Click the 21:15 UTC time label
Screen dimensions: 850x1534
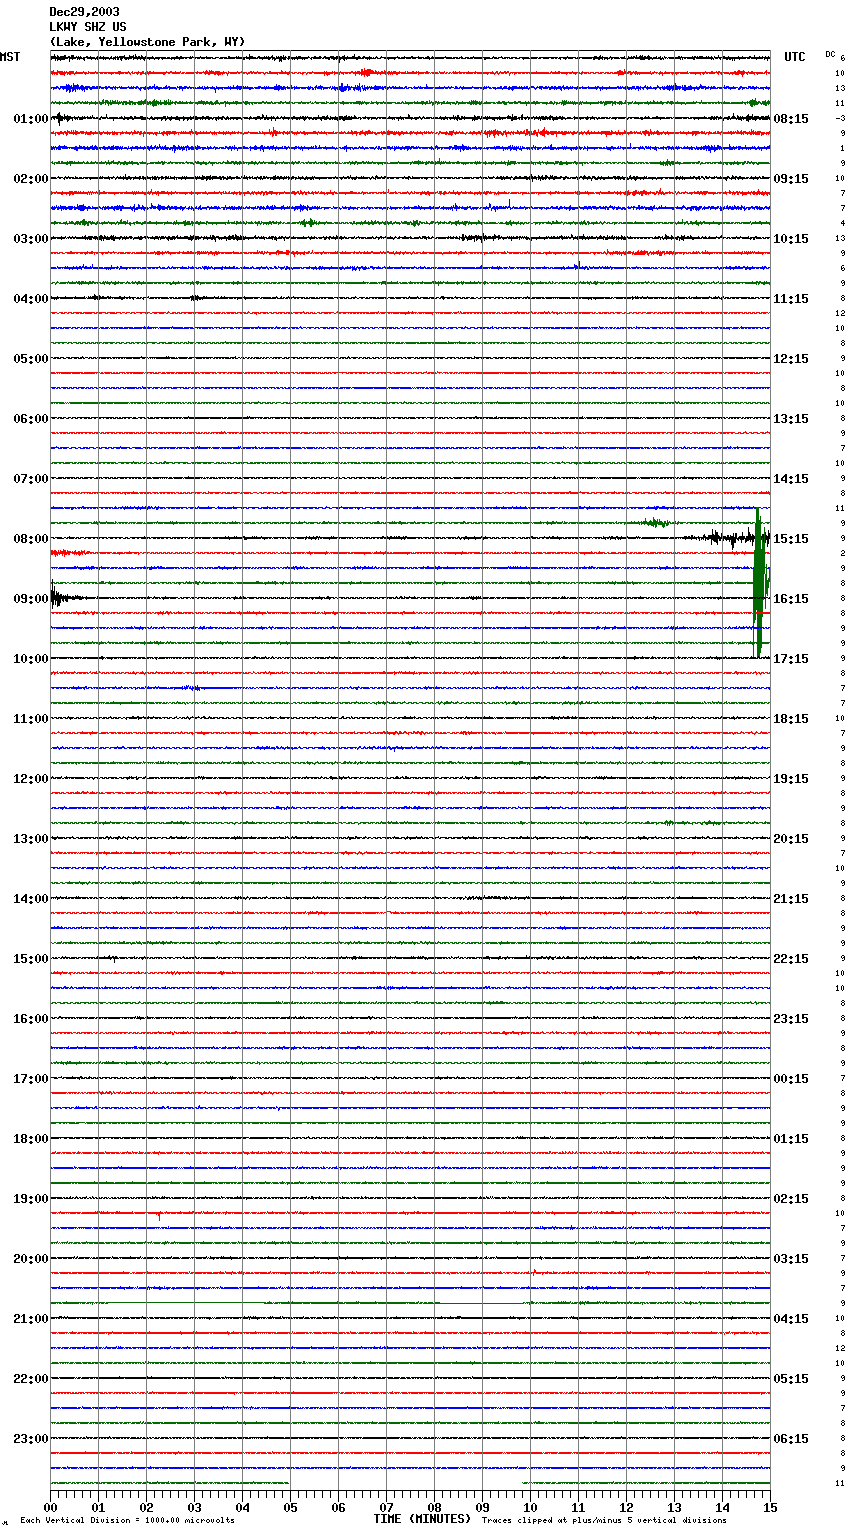pos(791,899)
